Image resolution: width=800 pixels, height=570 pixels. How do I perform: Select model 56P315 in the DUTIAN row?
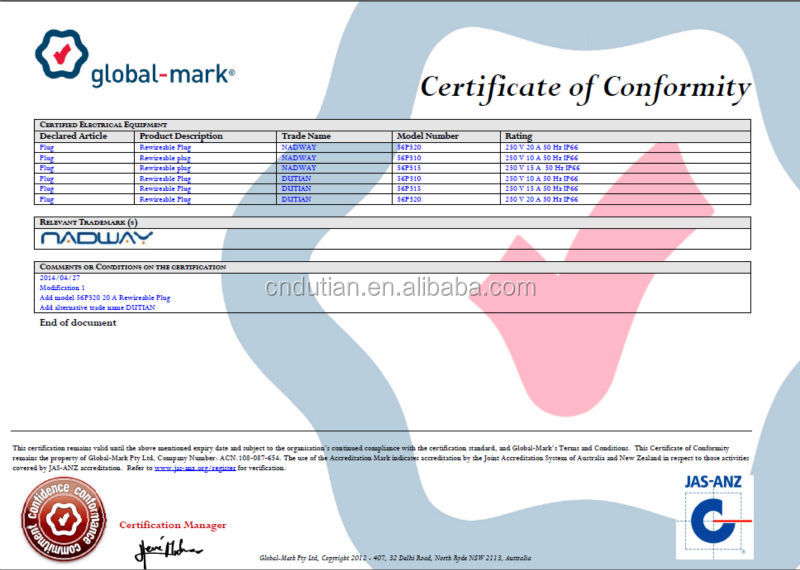(x=409, y=189)
